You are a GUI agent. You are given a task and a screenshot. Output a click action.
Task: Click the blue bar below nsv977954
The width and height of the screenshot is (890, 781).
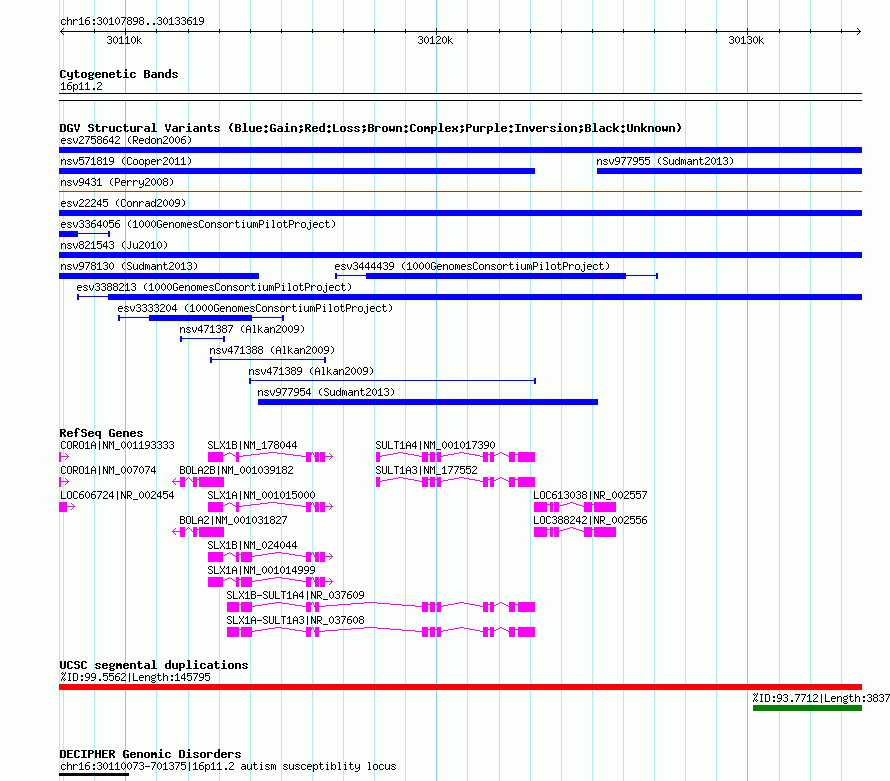[428, 402]
